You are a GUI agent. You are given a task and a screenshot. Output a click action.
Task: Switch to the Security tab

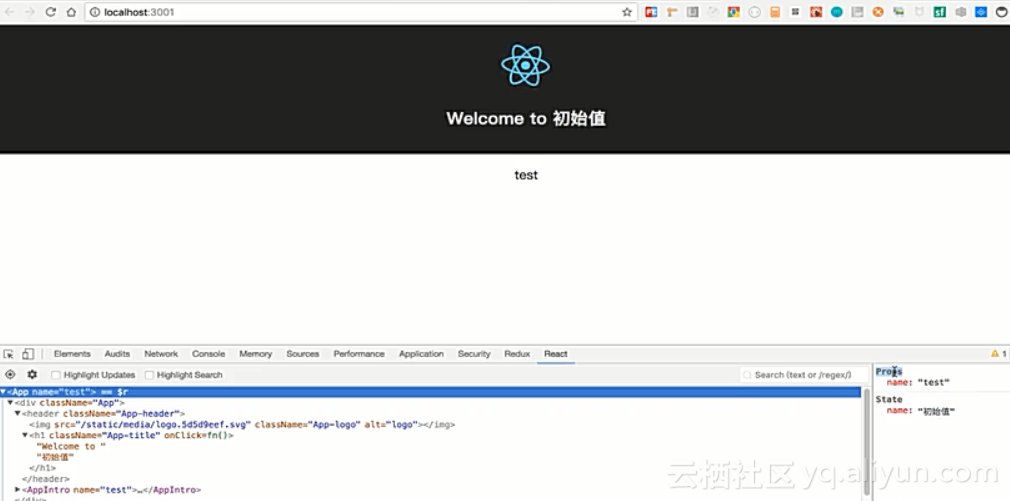click(474, 354)
